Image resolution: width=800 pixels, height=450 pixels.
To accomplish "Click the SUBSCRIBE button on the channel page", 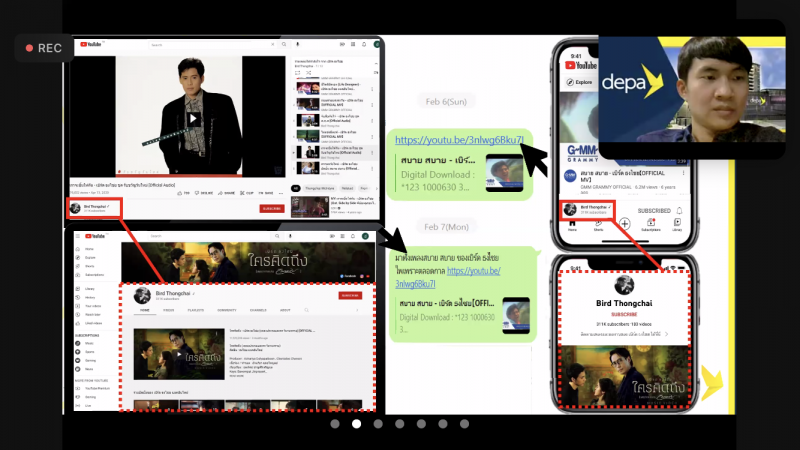I will coord(350,295).
